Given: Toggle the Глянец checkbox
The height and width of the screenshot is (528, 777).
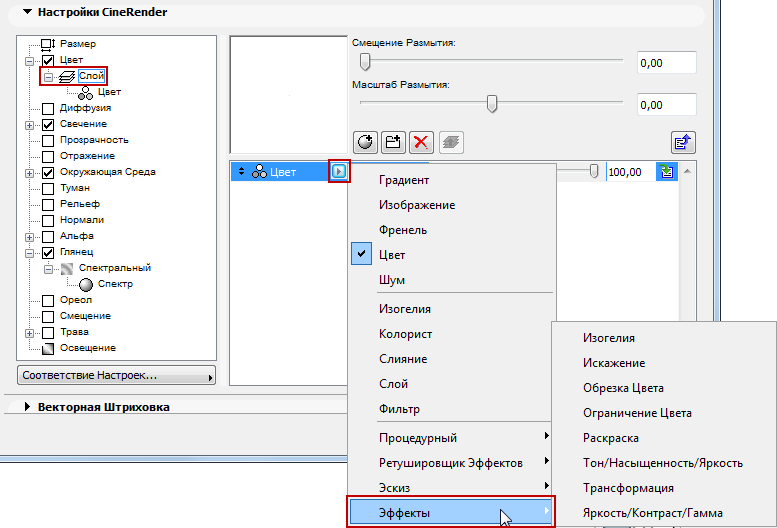Looking at the screenshot, I should tap(48, 253).
